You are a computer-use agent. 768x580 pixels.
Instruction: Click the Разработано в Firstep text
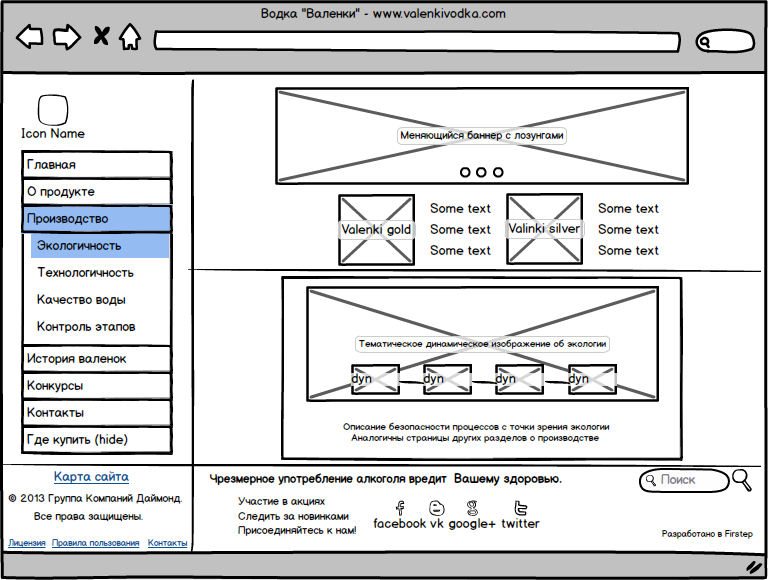pos(707,533)
